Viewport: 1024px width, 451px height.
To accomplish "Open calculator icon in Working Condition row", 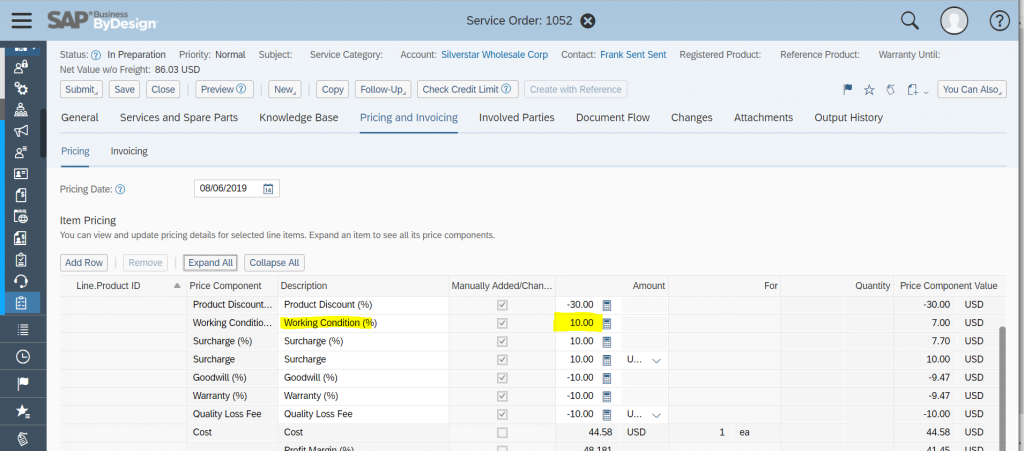I will click(607, 323).
